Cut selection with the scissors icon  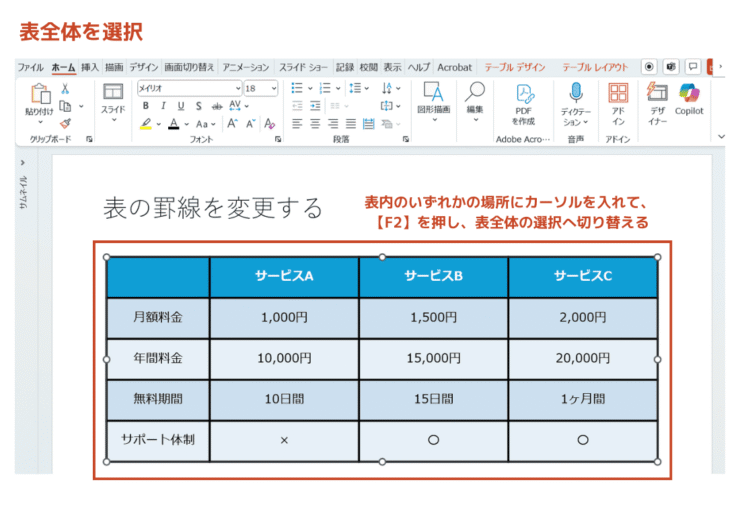coord(65,89)
